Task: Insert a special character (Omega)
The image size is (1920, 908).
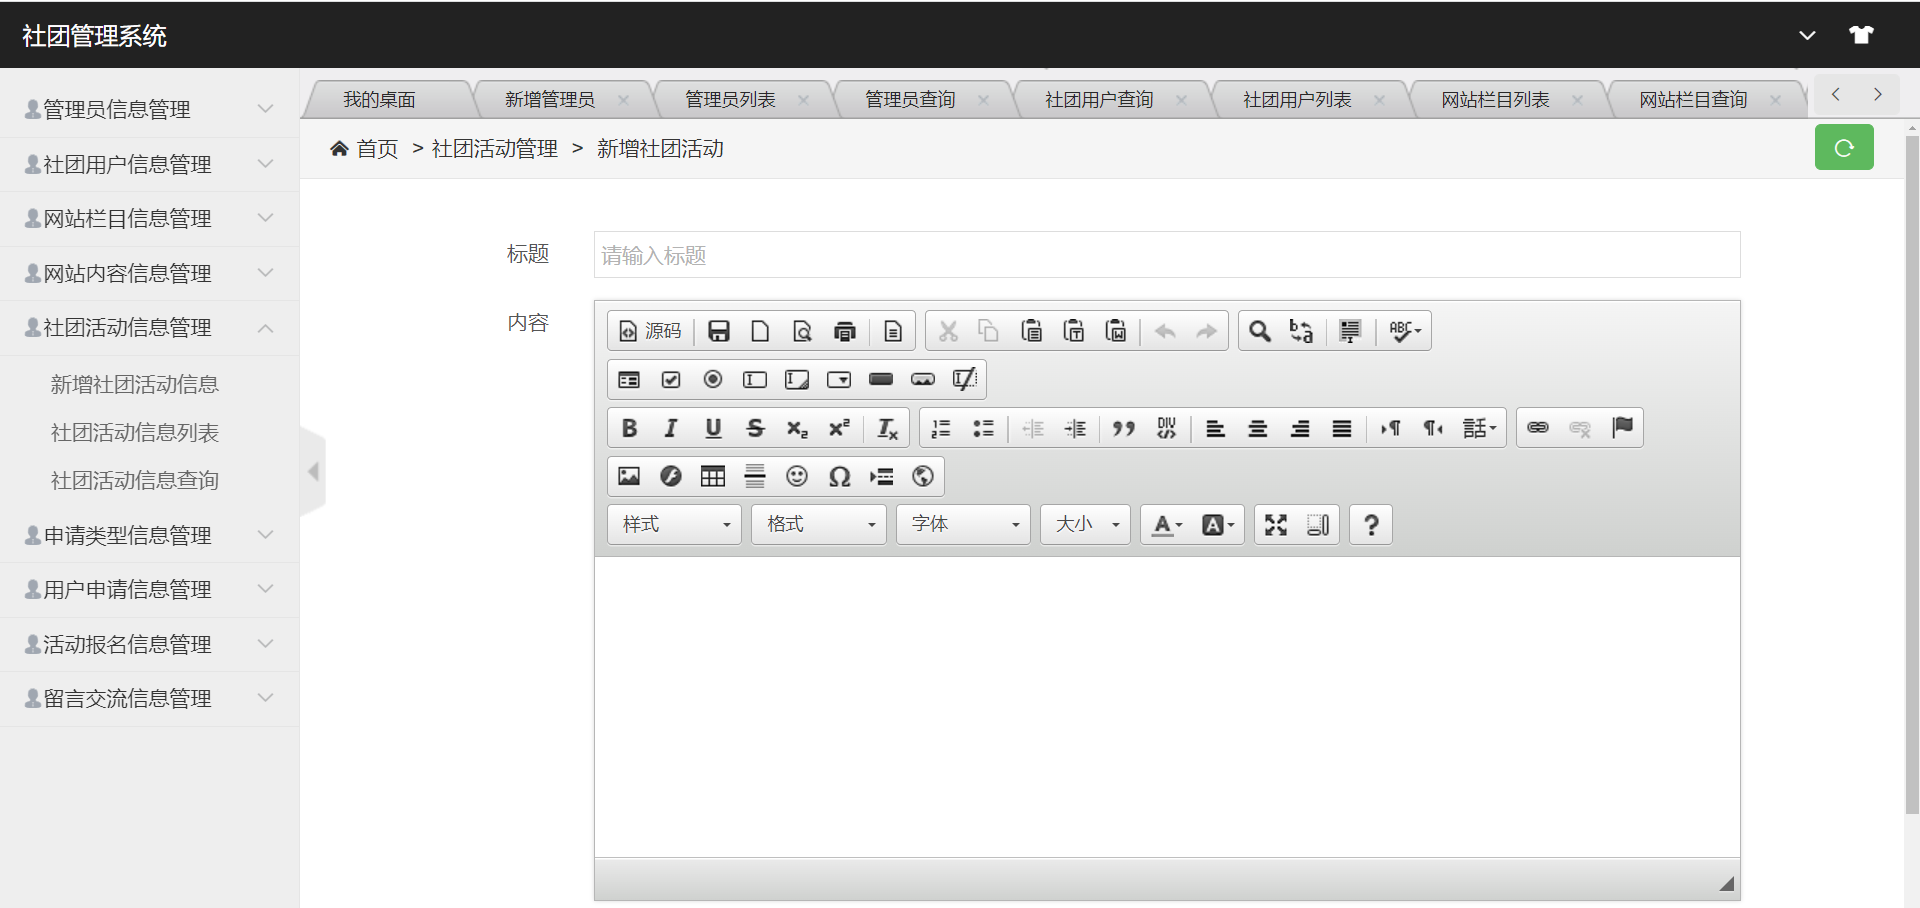Action: tap(839, 476)
